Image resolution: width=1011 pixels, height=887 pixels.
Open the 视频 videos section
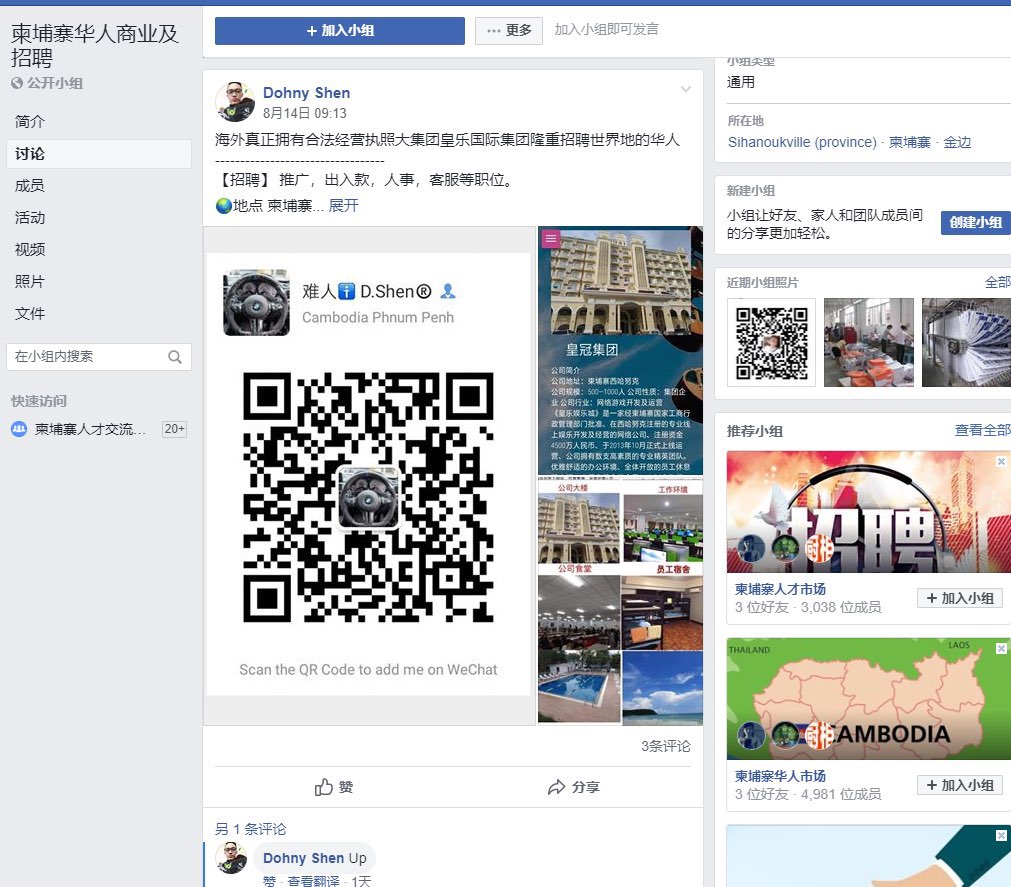[30, 249]
